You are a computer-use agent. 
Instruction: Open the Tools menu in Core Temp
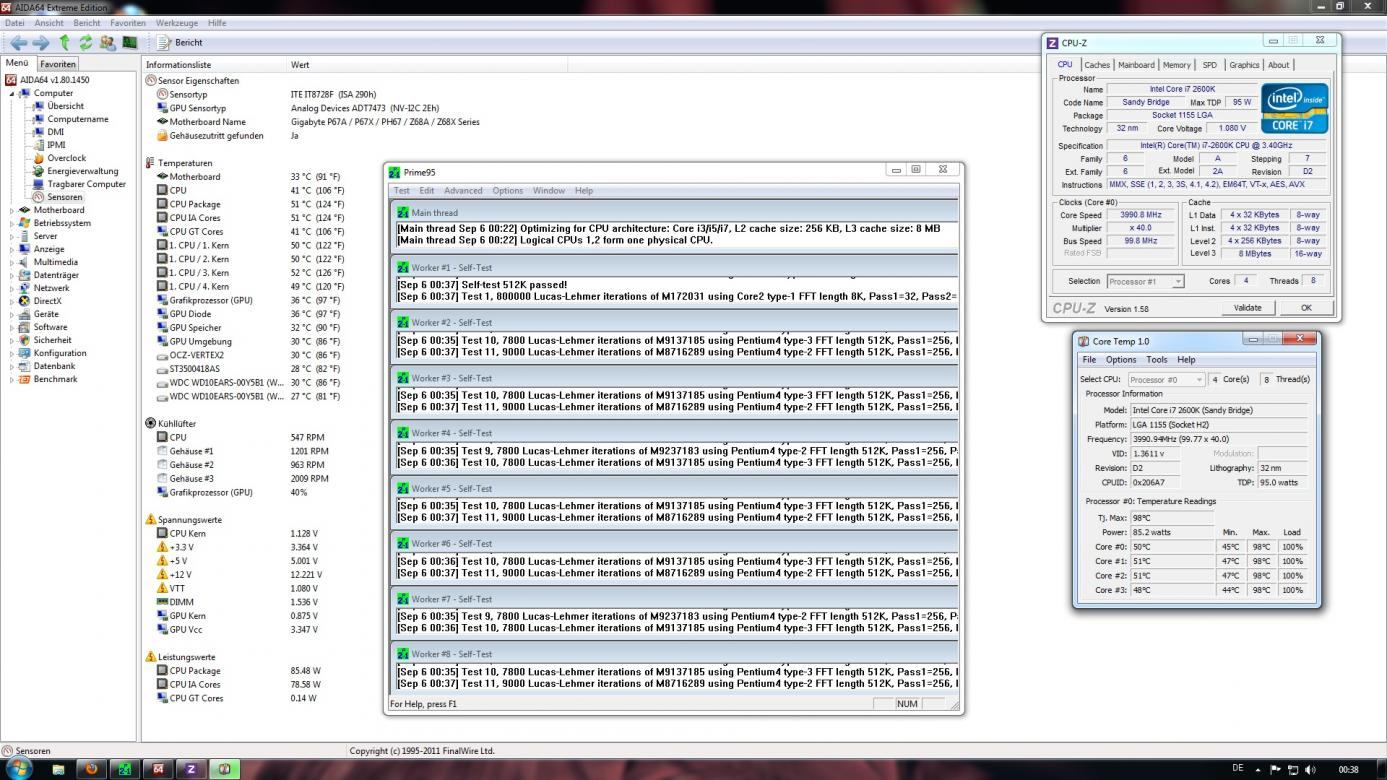(x=1156, y=359)
